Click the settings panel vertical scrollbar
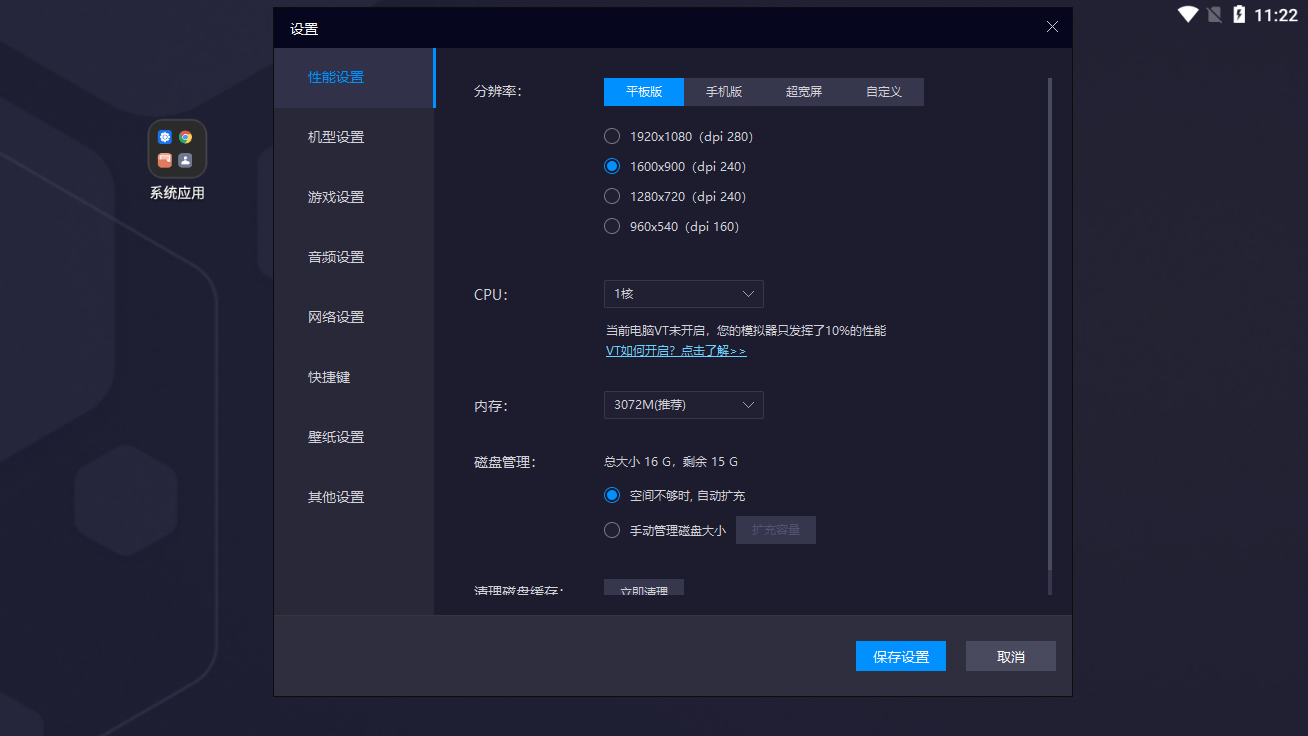This screenshot has height=736, width=1308. (1049, 330)
